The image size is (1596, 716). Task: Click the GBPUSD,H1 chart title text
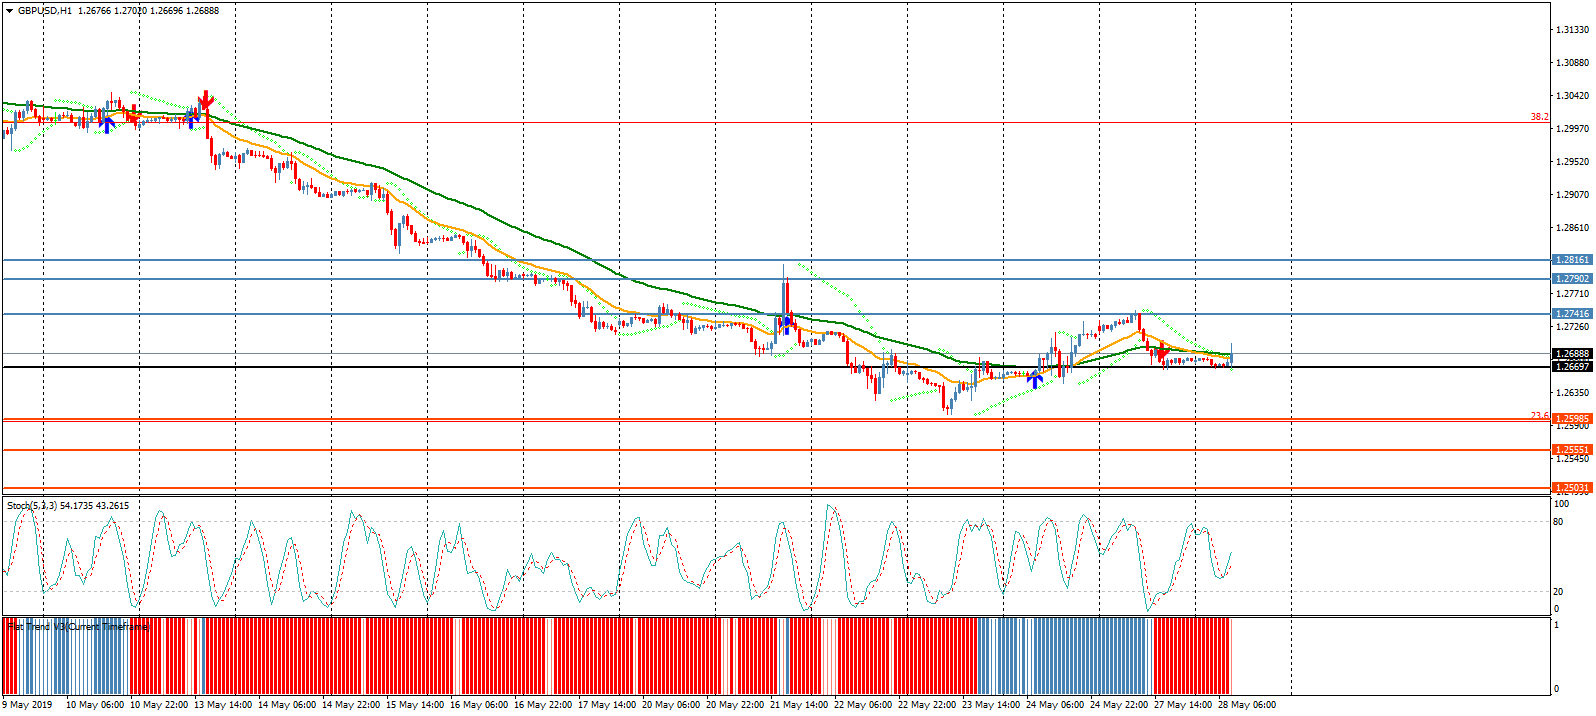click(45, 10)
